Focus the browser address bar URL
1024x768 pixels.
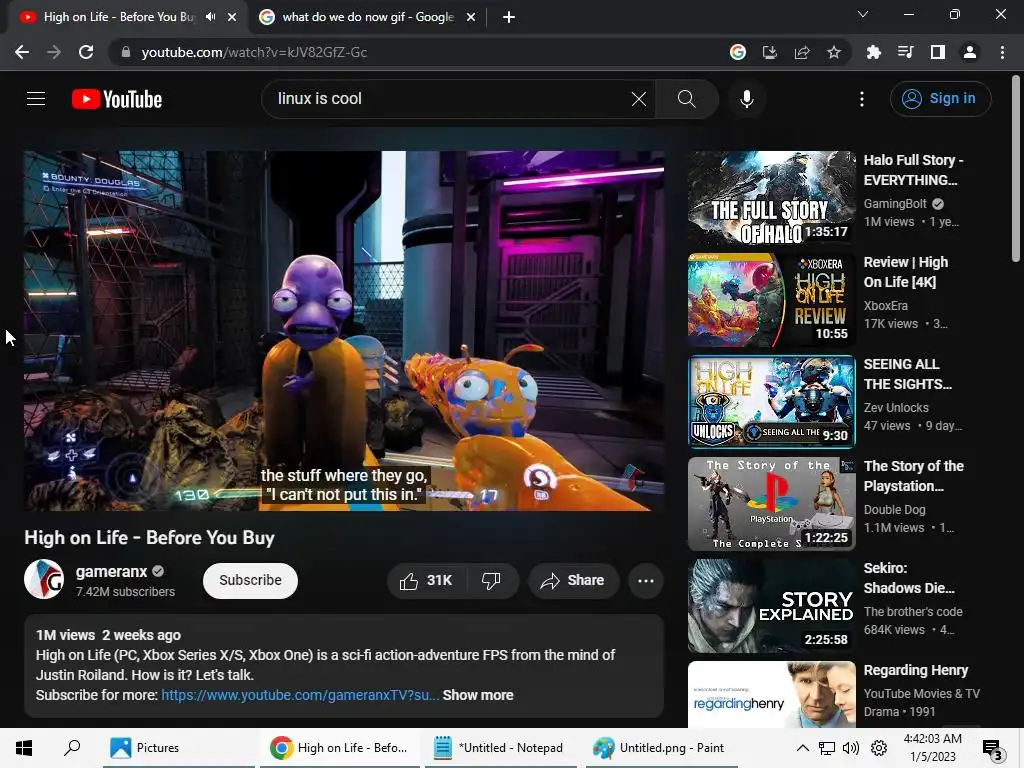pyautogui.click(x=254, y=52)
